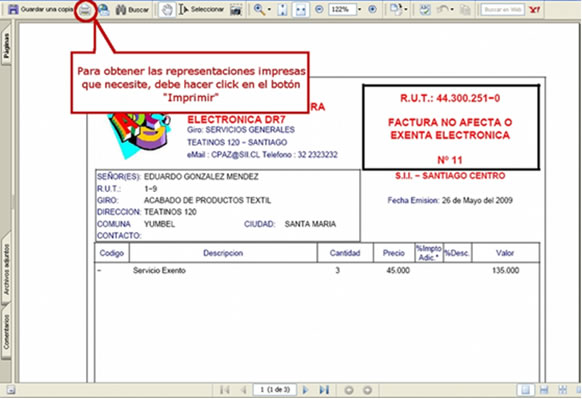582x399 pixels.
Task: Click the text 'R.U.T.: 44.300.251-0'
Action: [450, 98]
